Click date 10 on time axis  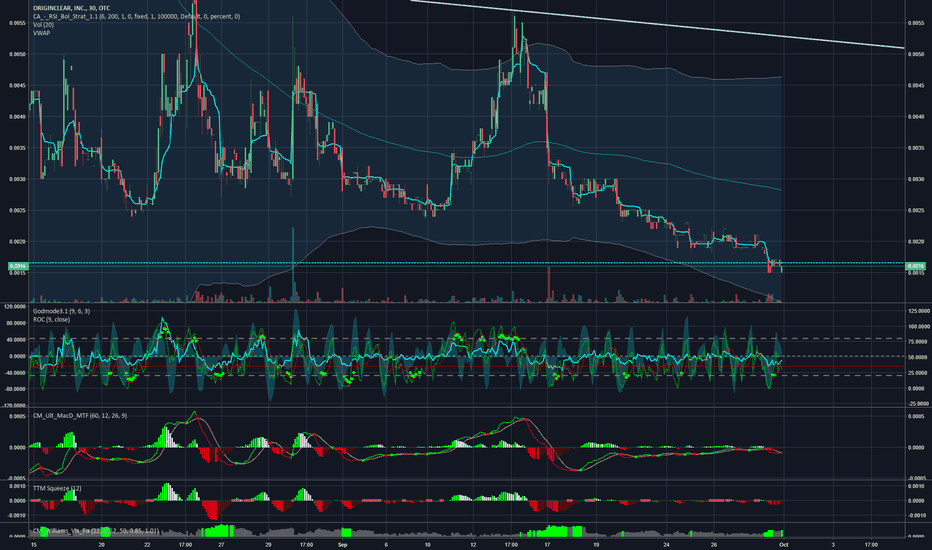point(427,544)
